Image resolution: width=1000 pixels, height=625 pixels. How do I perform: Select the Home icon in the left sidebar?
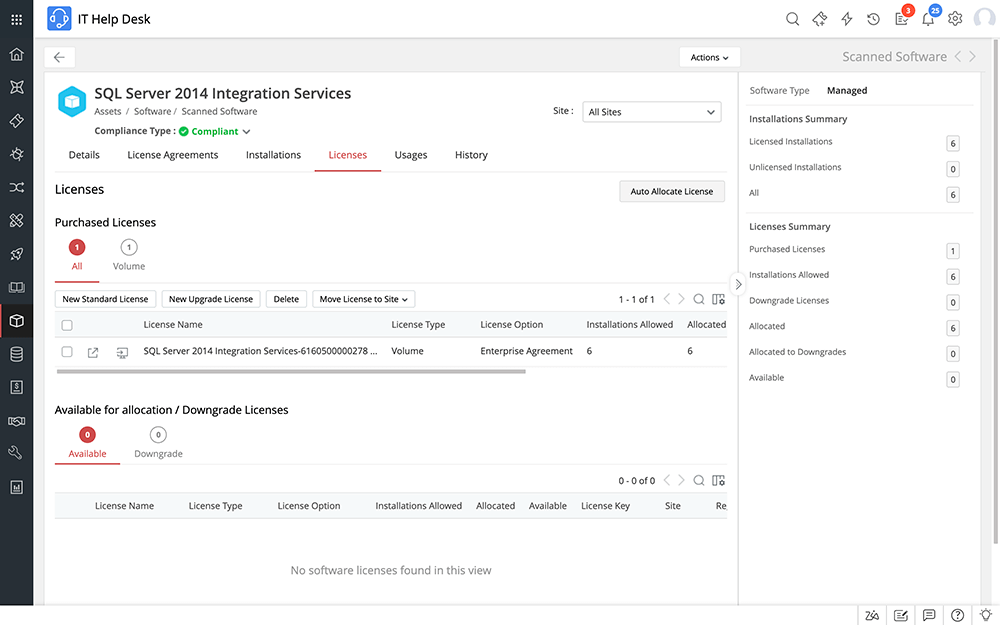(16, 53)
